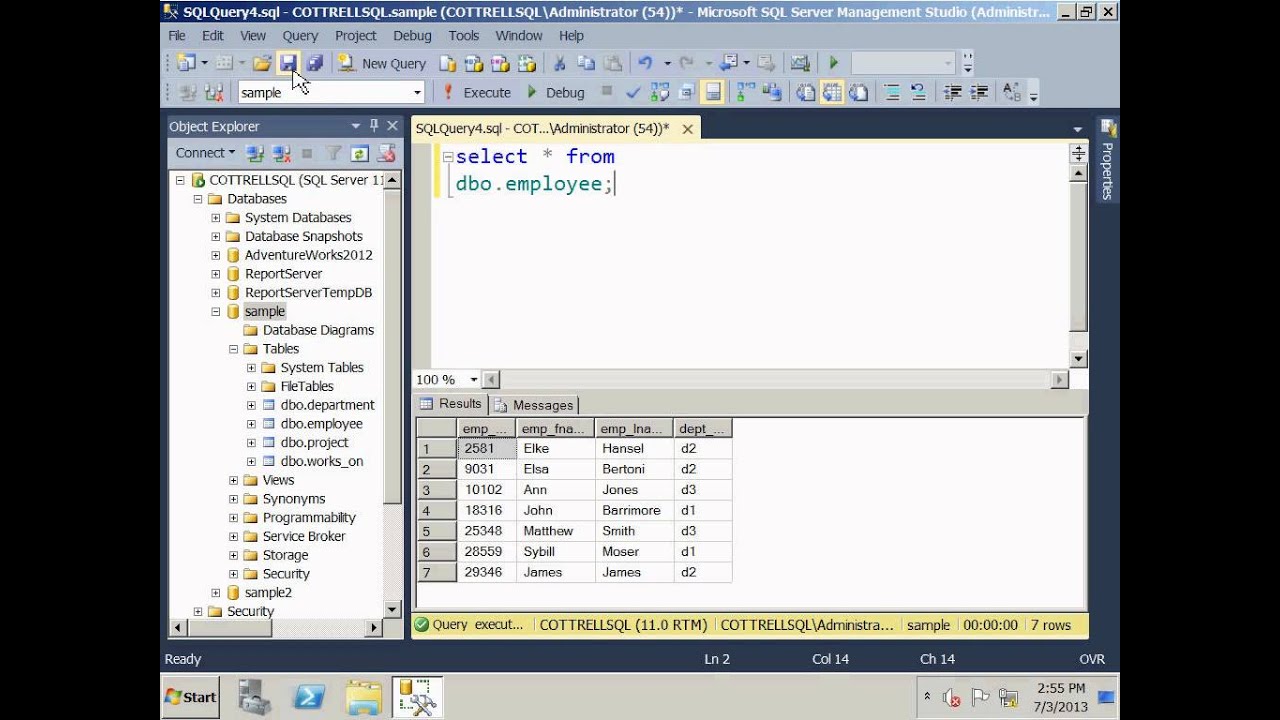The image size is (1280, 720).
Task: Pin the Object Explorer with auto-hide icon
Action: pyautogui.click(x=374, y=126)
